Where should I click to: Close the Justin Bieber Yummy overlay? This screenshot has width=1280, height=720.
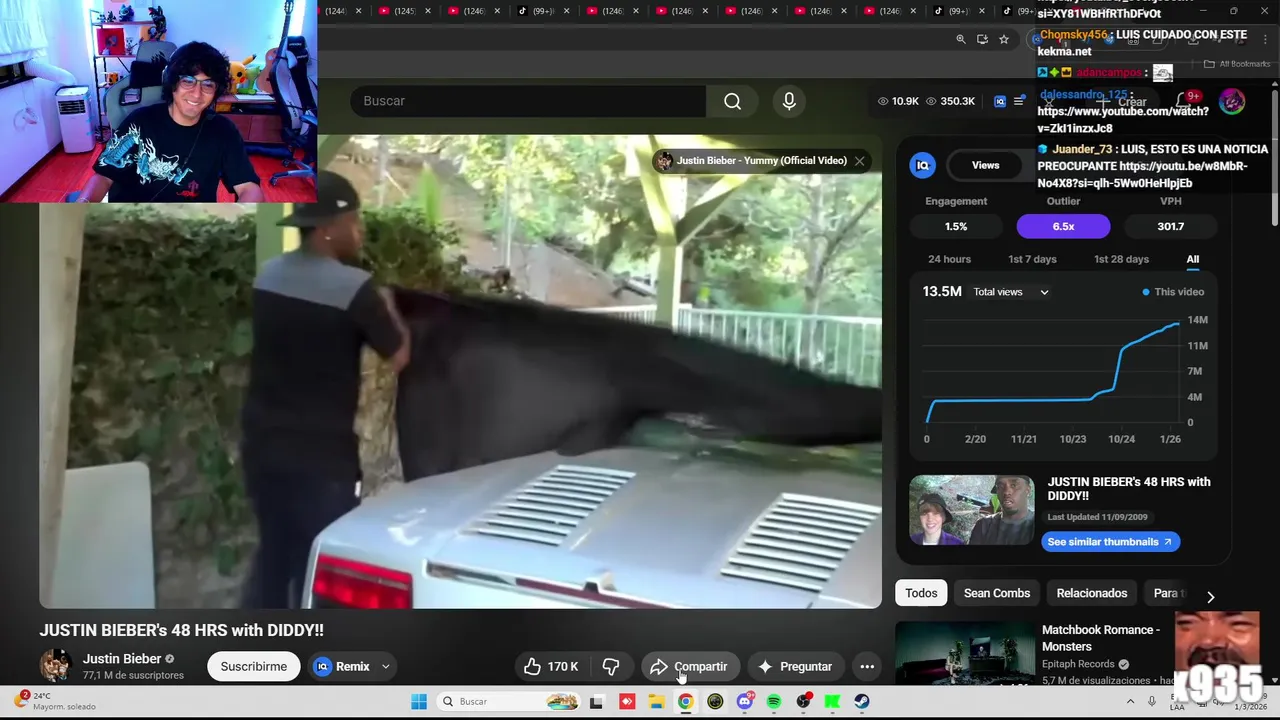click(x=859, y=161)
